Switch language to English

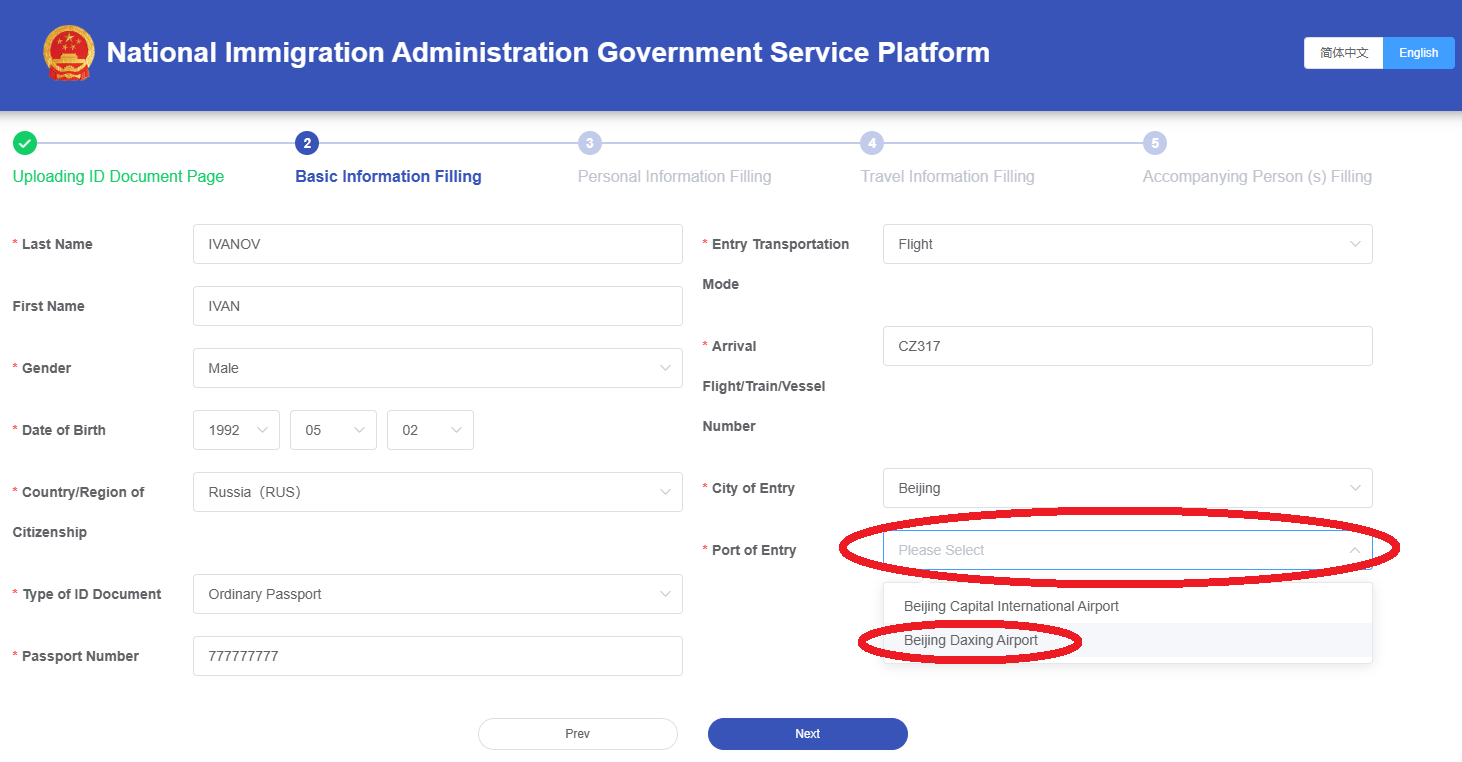coord(1418,53)
